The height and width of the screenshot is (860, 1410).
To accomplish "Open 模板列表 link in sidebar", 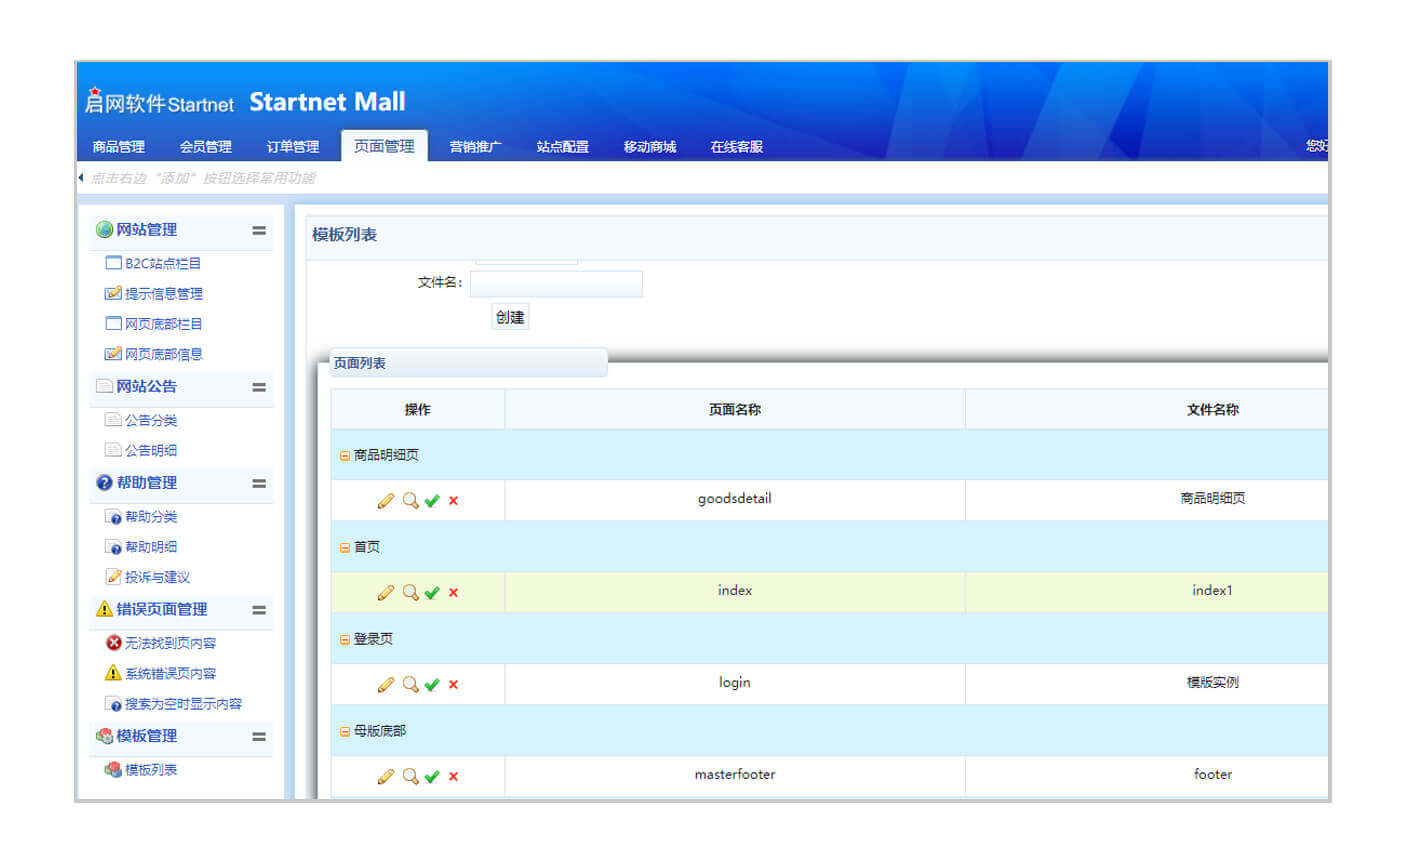I will 150,770.
